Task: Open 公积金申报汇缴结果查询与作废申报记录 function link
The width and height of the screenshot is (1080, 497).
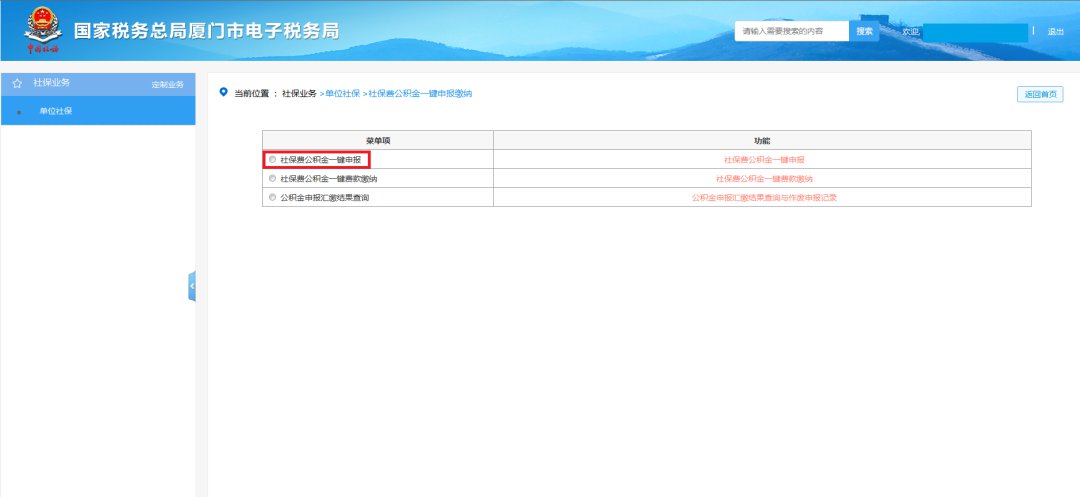Action: [x=764, y=198]
